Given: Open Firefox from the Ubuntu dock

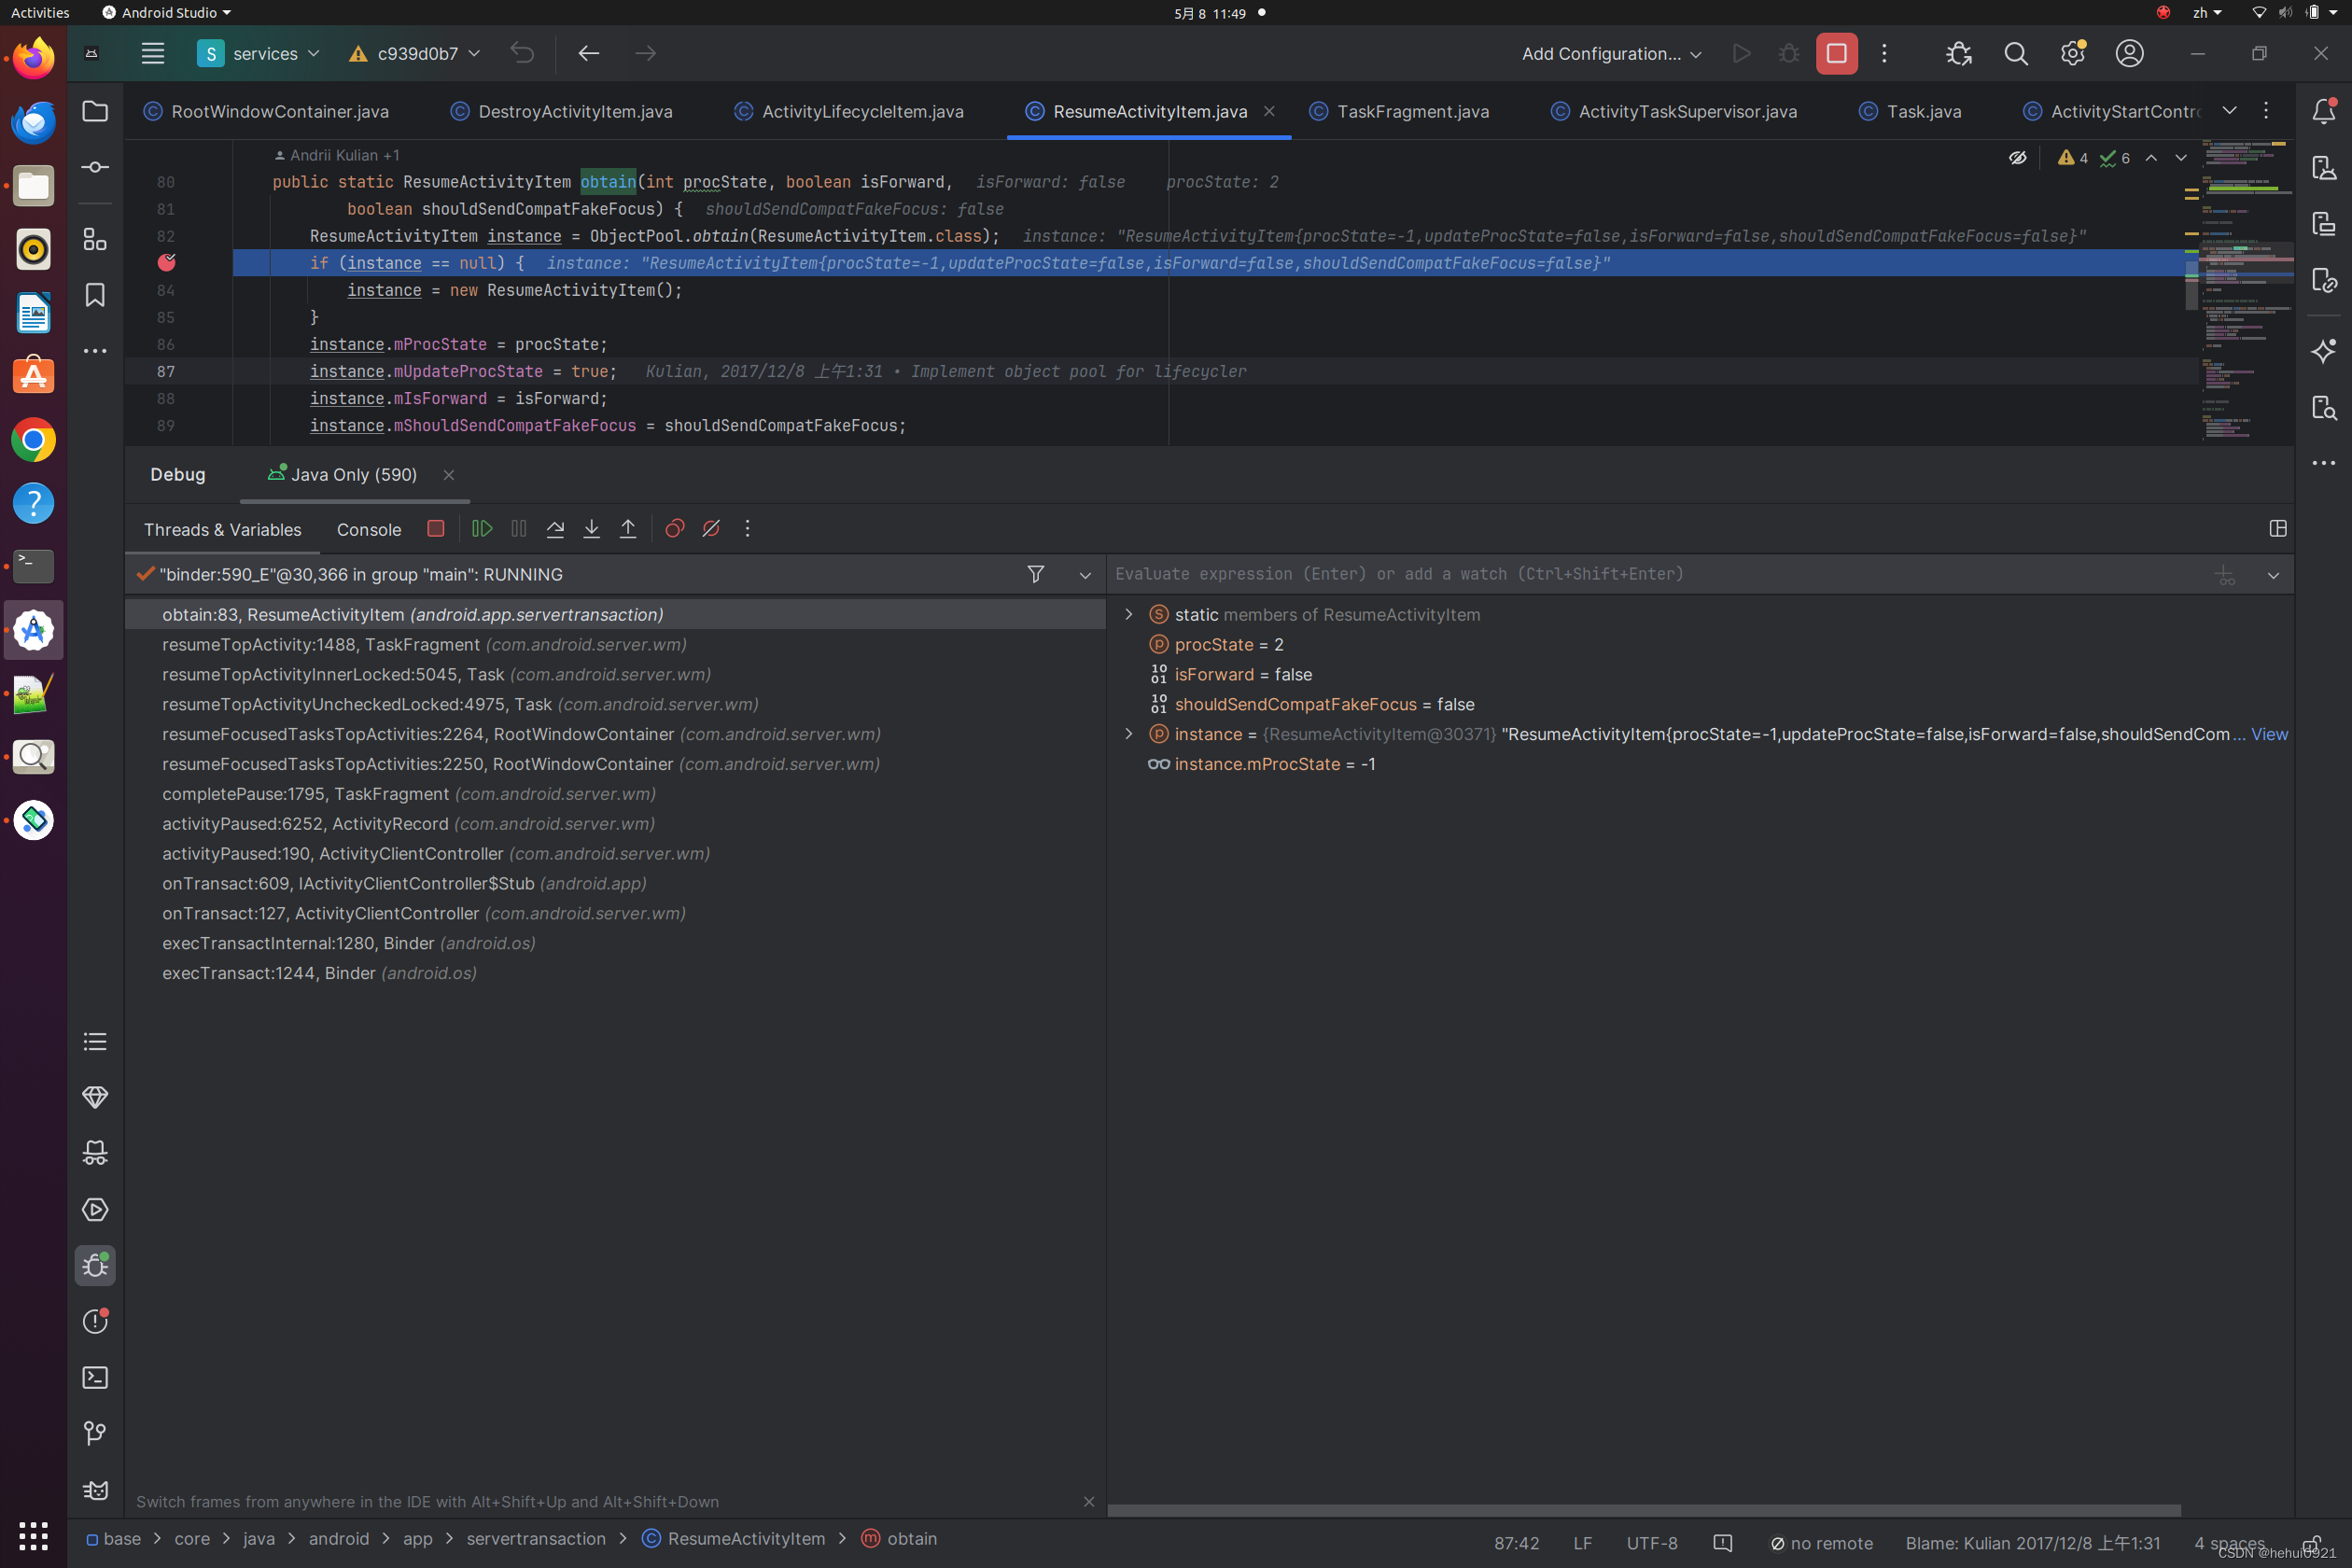Looking at the screenshot, I should [x=33, y=58].
